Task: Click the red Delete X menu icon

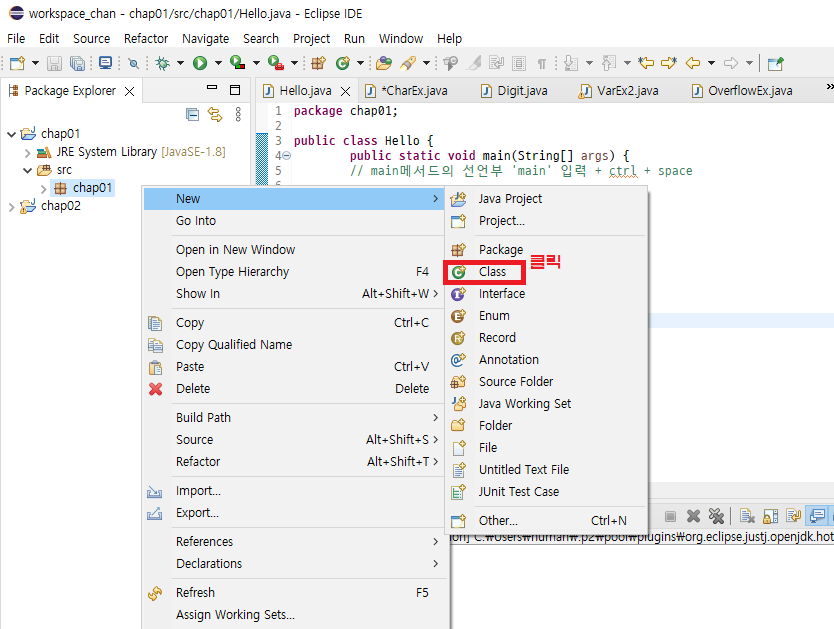Action: click(155, 389)
